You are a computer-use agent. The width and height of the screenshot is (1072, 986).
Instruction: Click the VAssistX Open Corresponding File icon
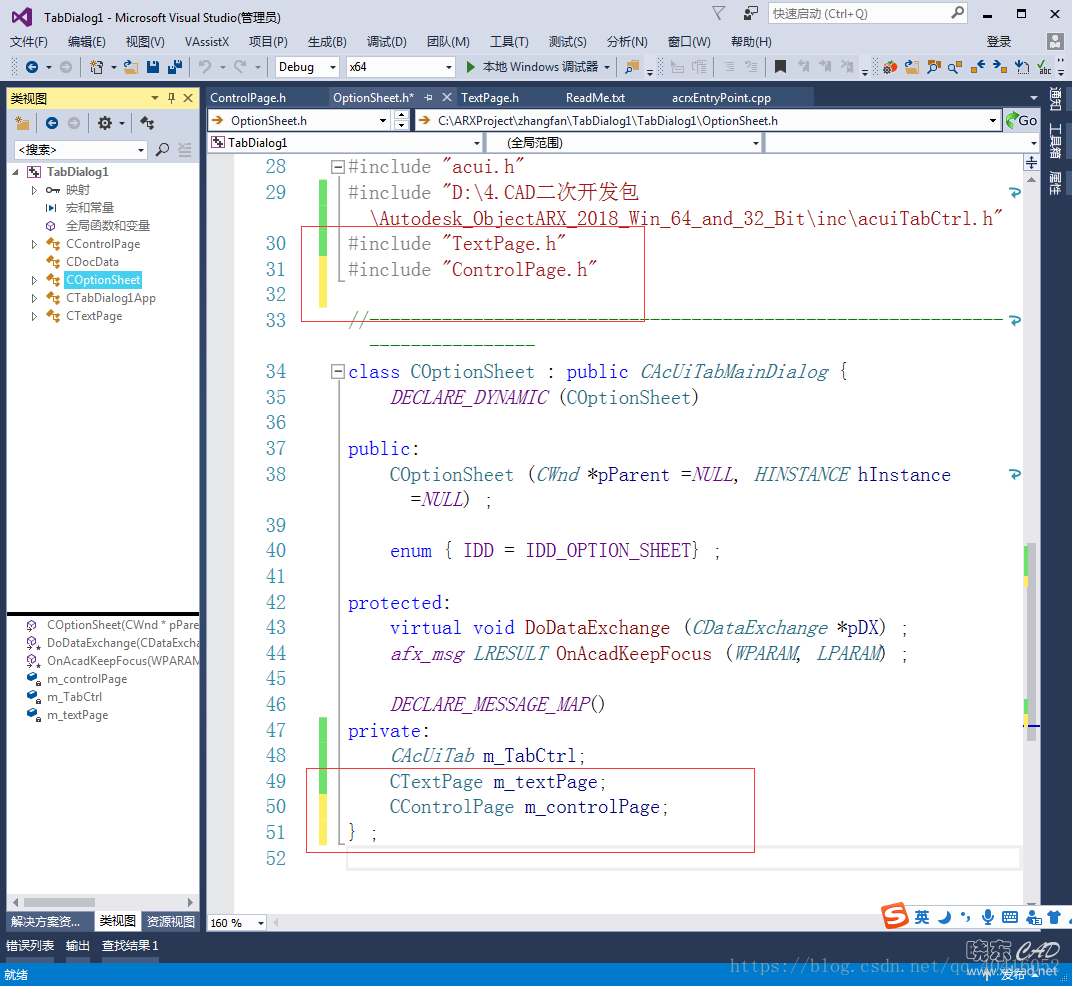point(1022,67)
